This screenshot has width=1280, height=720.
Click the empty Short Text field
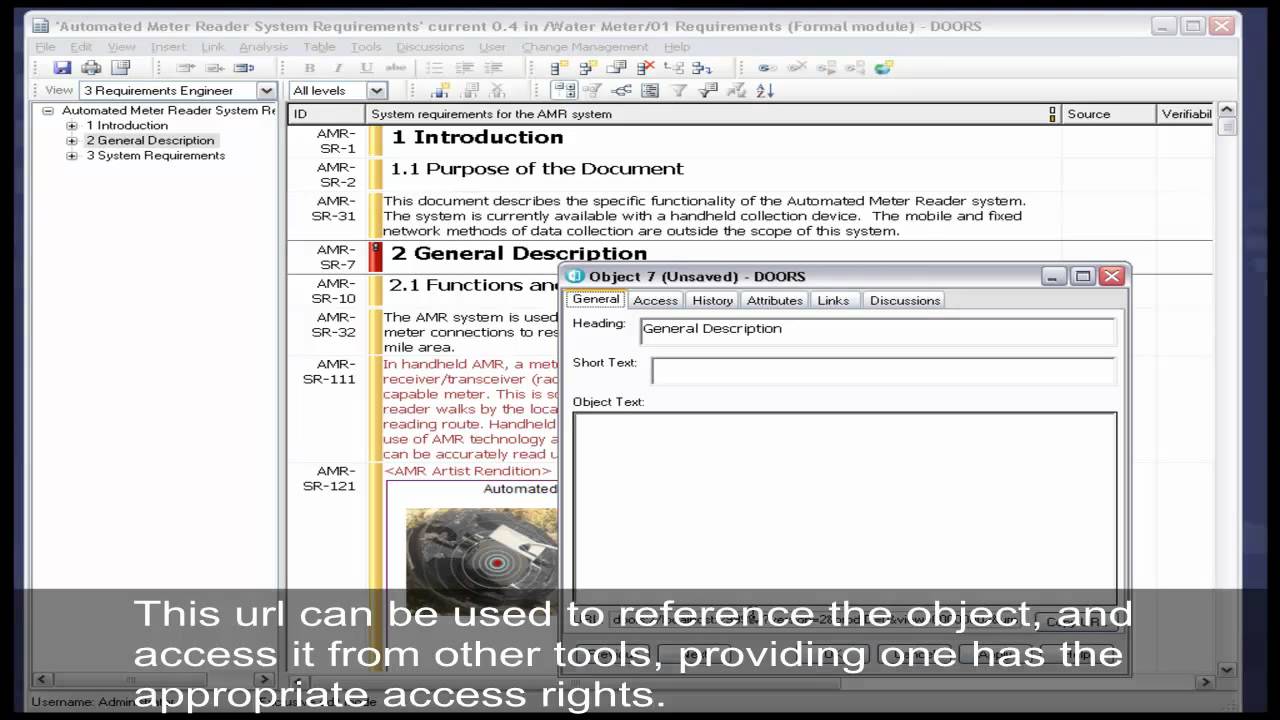click(883, 371)
